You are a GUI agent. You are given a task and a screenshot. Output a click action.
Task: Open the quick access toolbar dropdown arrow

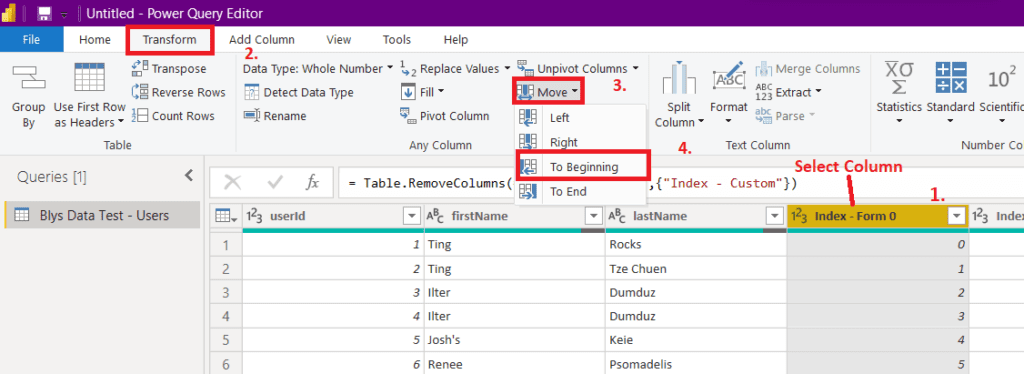64,14
